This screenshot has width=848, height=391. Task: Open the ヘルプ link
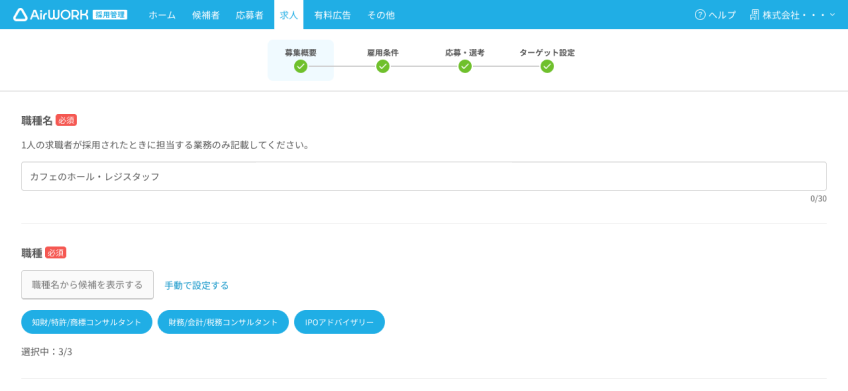[722, 15]
